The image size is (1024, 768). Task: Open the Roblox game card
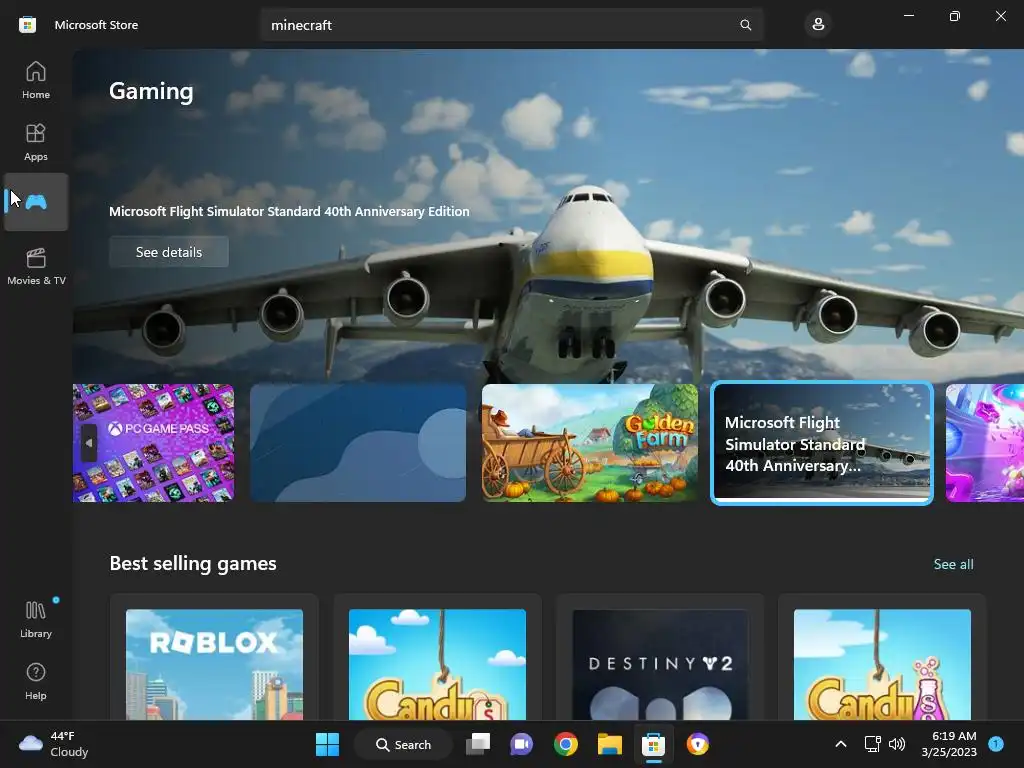coord(214,658)
